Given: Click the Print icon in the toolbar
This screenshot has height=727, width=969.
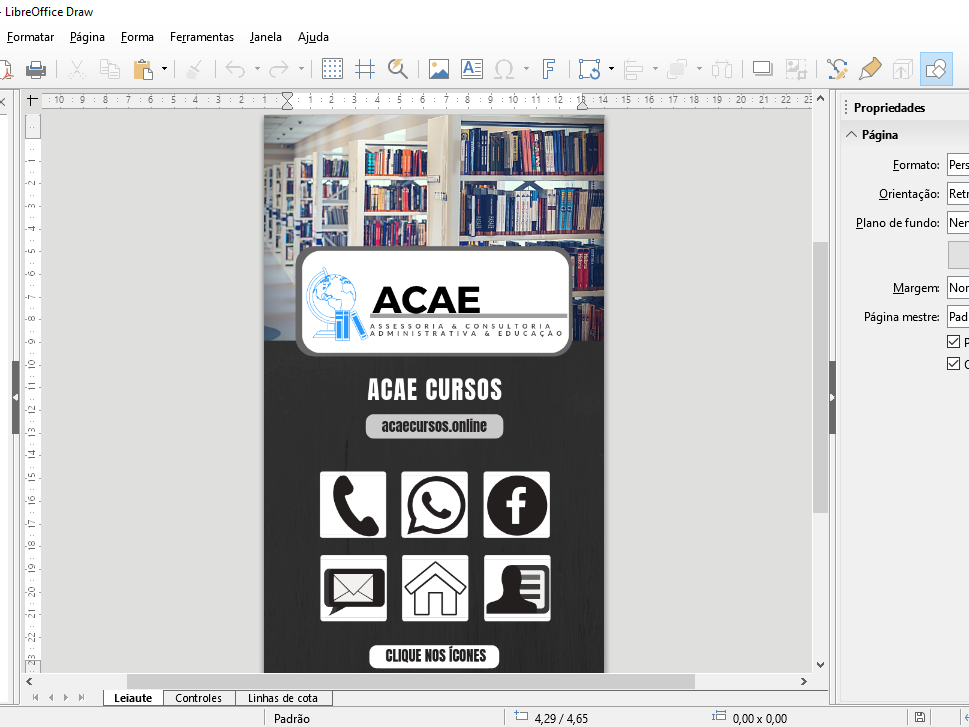Looking at the screenshot, I should coord(36,69).
